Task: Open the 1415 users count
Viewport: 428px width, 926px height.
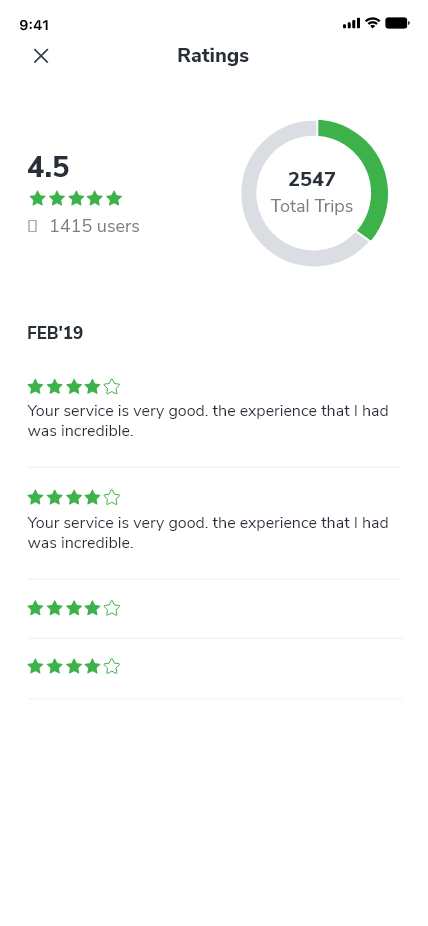Action: point(94,226)
